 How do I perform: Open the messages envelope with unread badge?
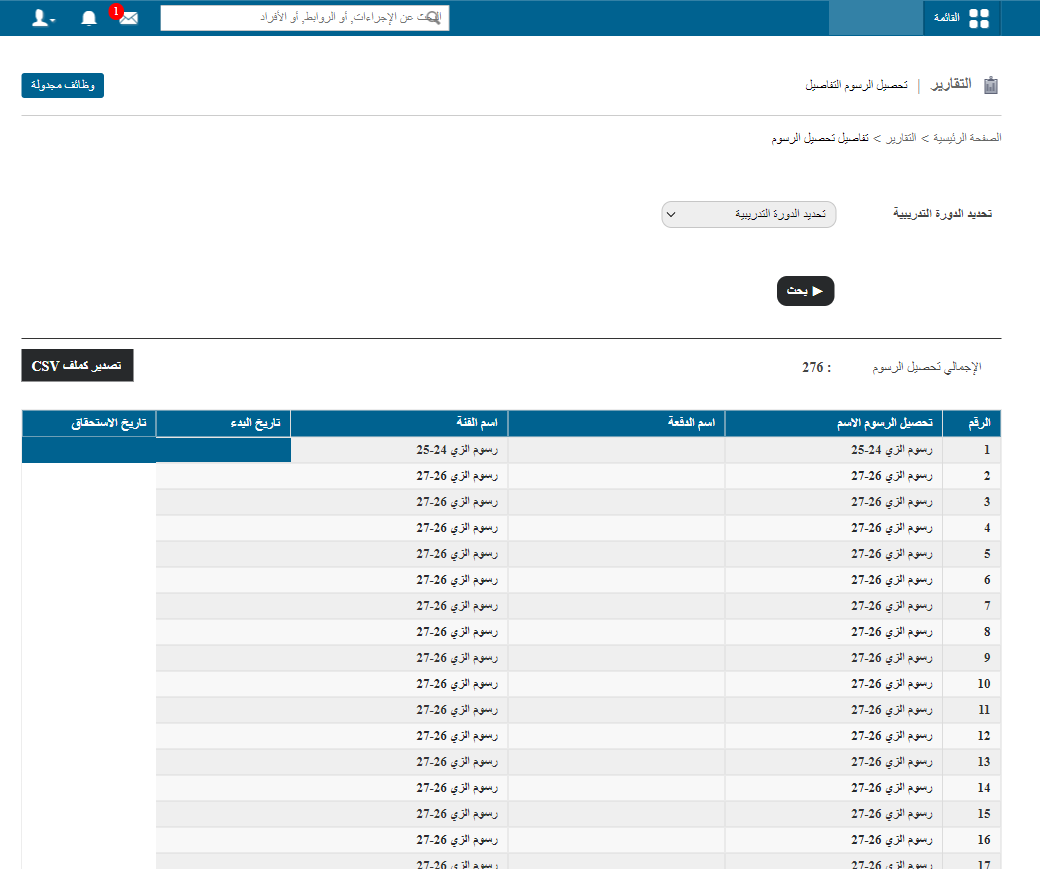pos(127,17)
